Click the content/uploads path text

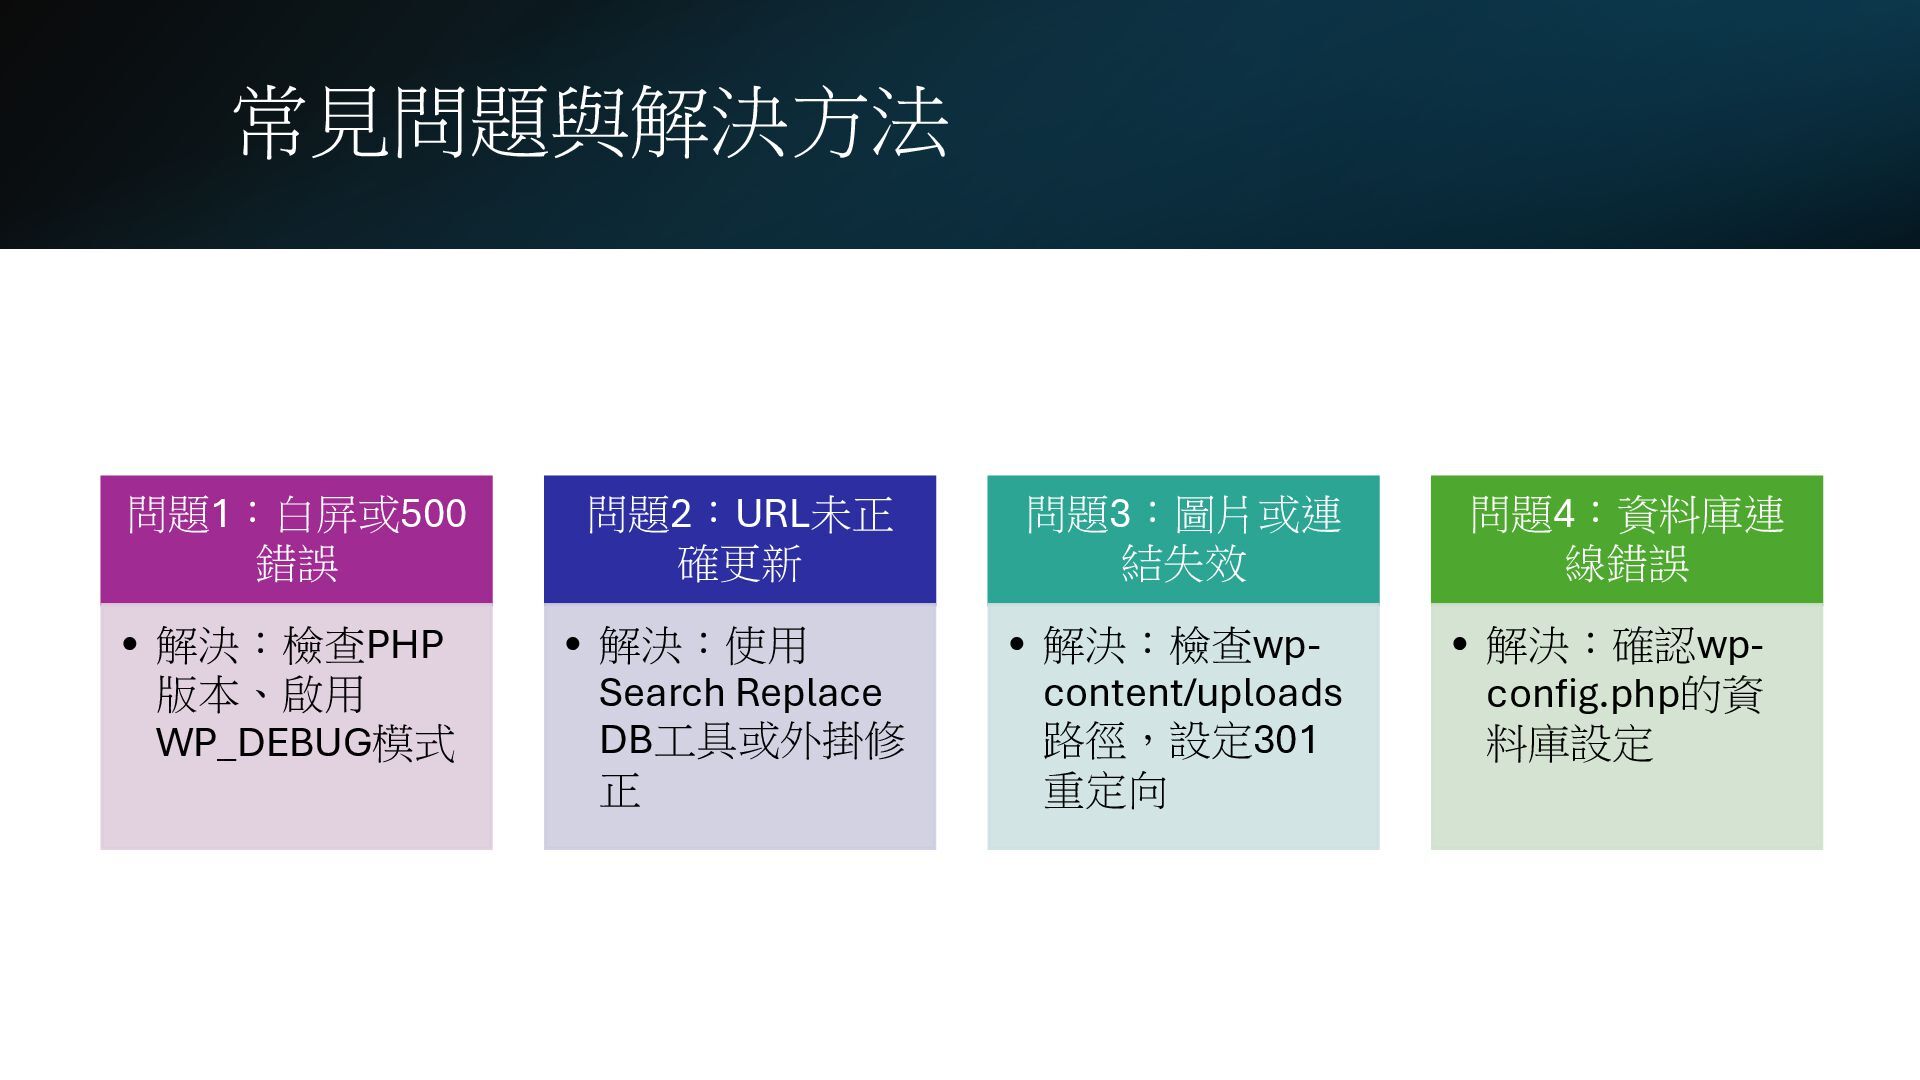[1192, 693]
